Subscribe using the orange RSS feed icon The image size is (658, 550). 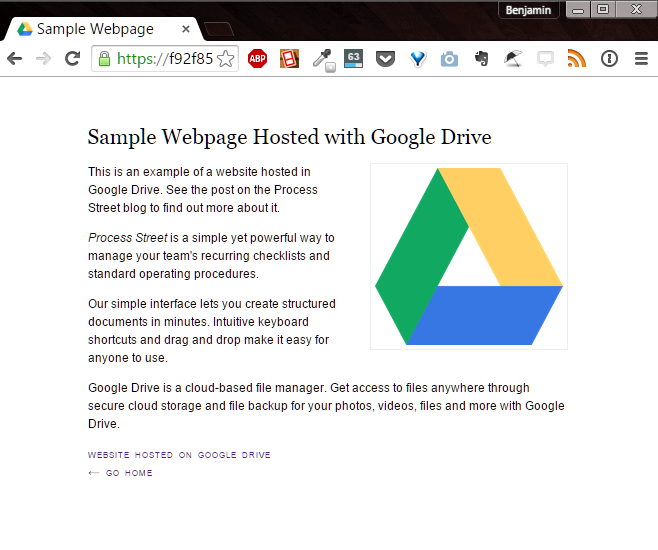577,59
